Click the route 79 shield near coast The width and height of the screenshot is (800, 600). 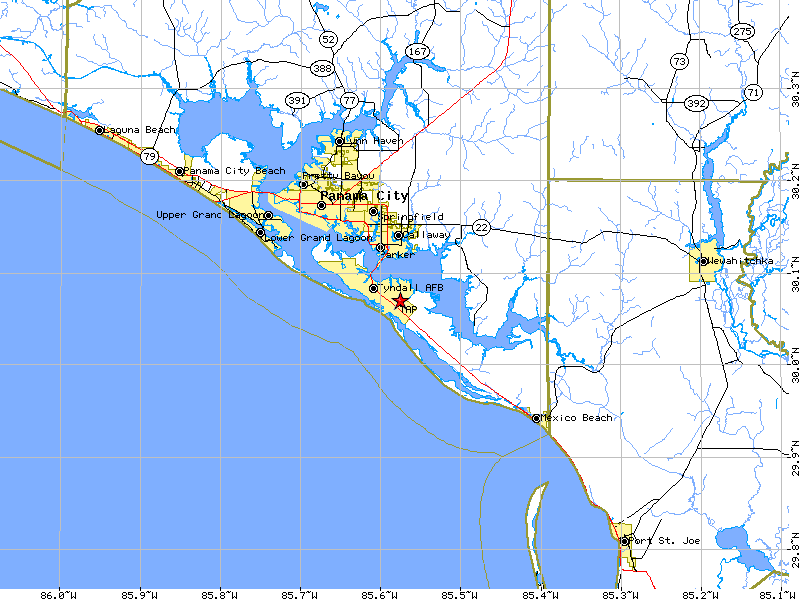[149, 156]
